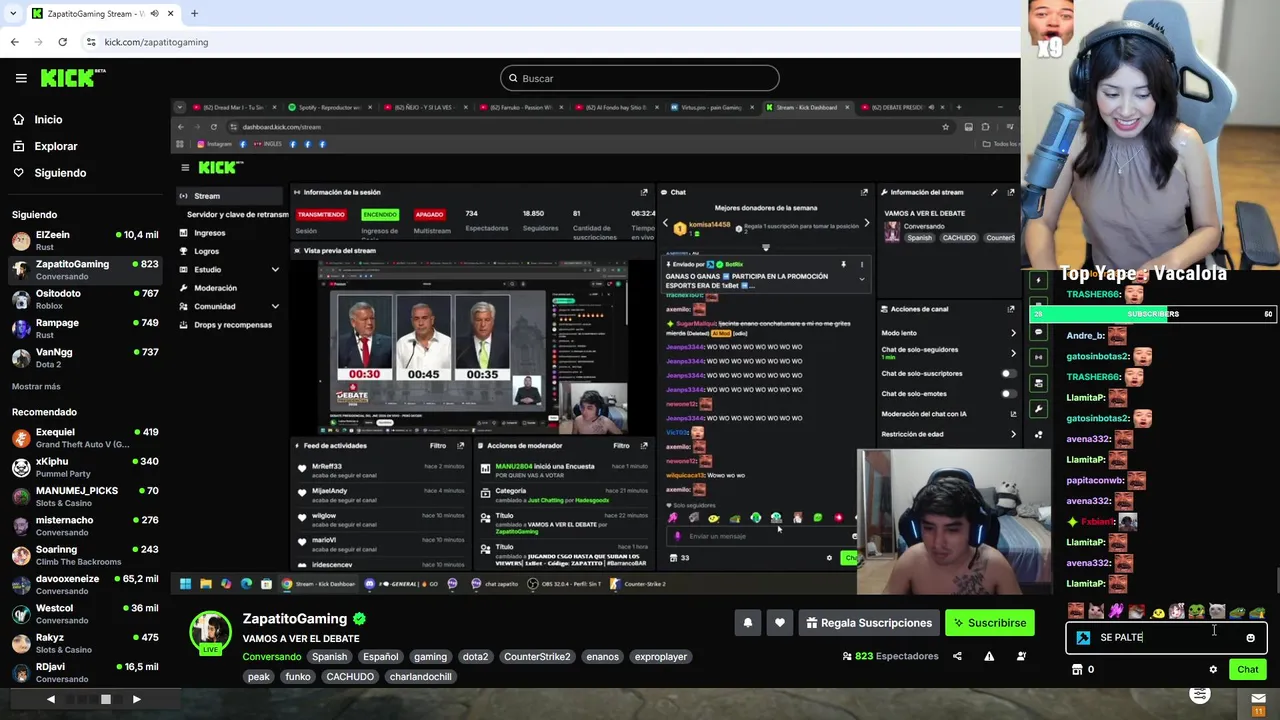Open Siguiendo in sidebar
Image resolution: width=1280 pixels, height=720 pixels.
(x=60, y=173)
